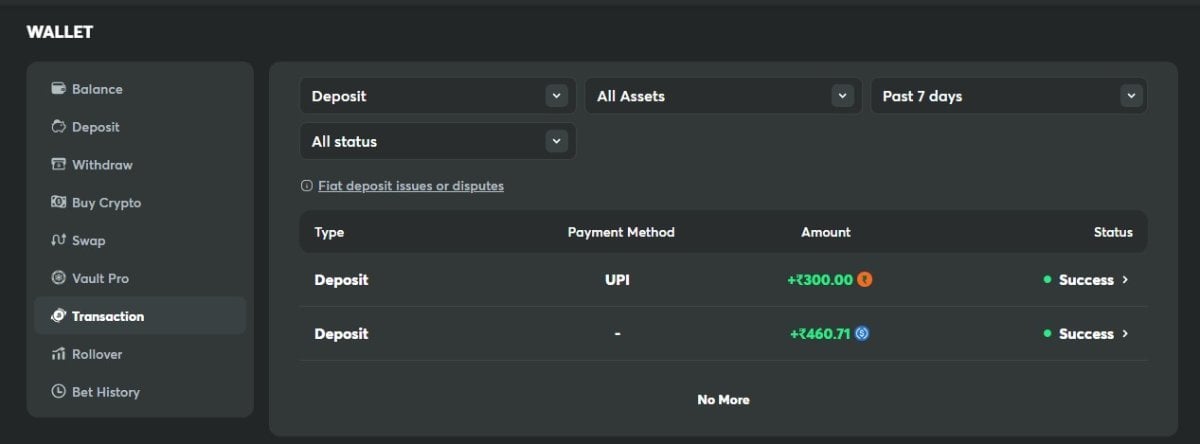Click the Swap arrows icon
The width and height of the screenshot is (1200, 444).
tap(58, 241)
